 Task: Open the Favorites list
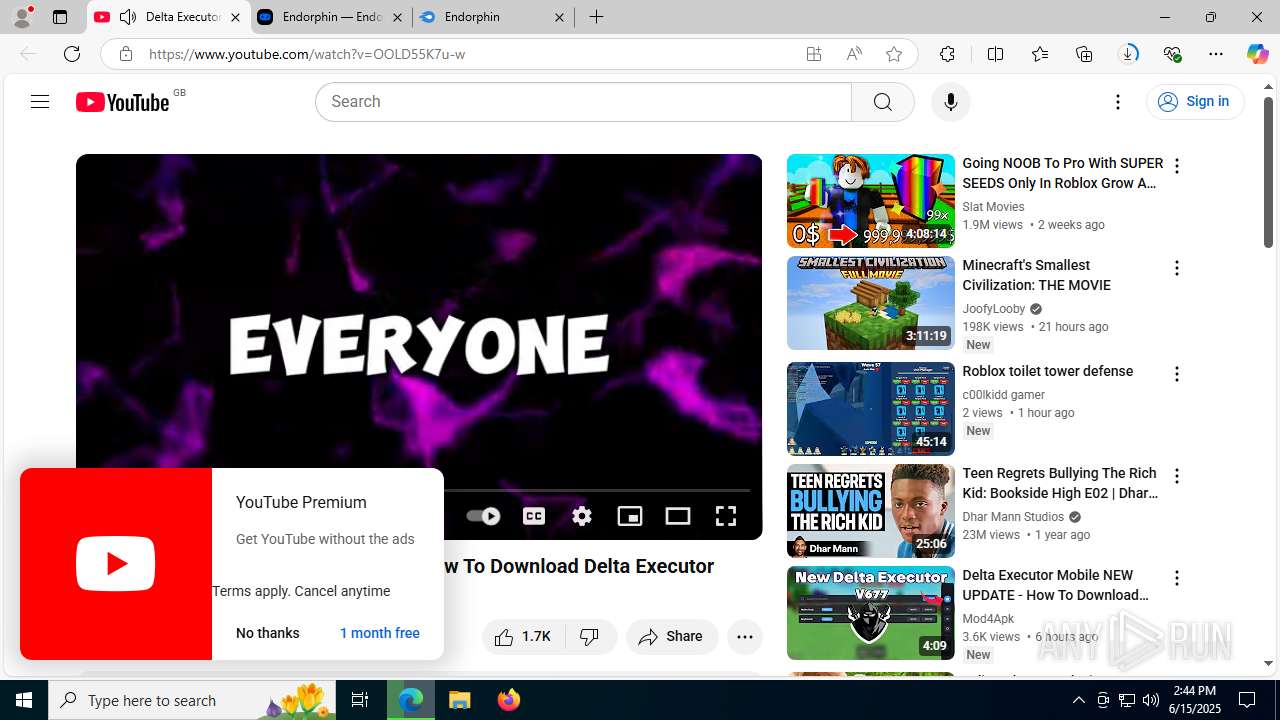click(x=1040, y=54)
